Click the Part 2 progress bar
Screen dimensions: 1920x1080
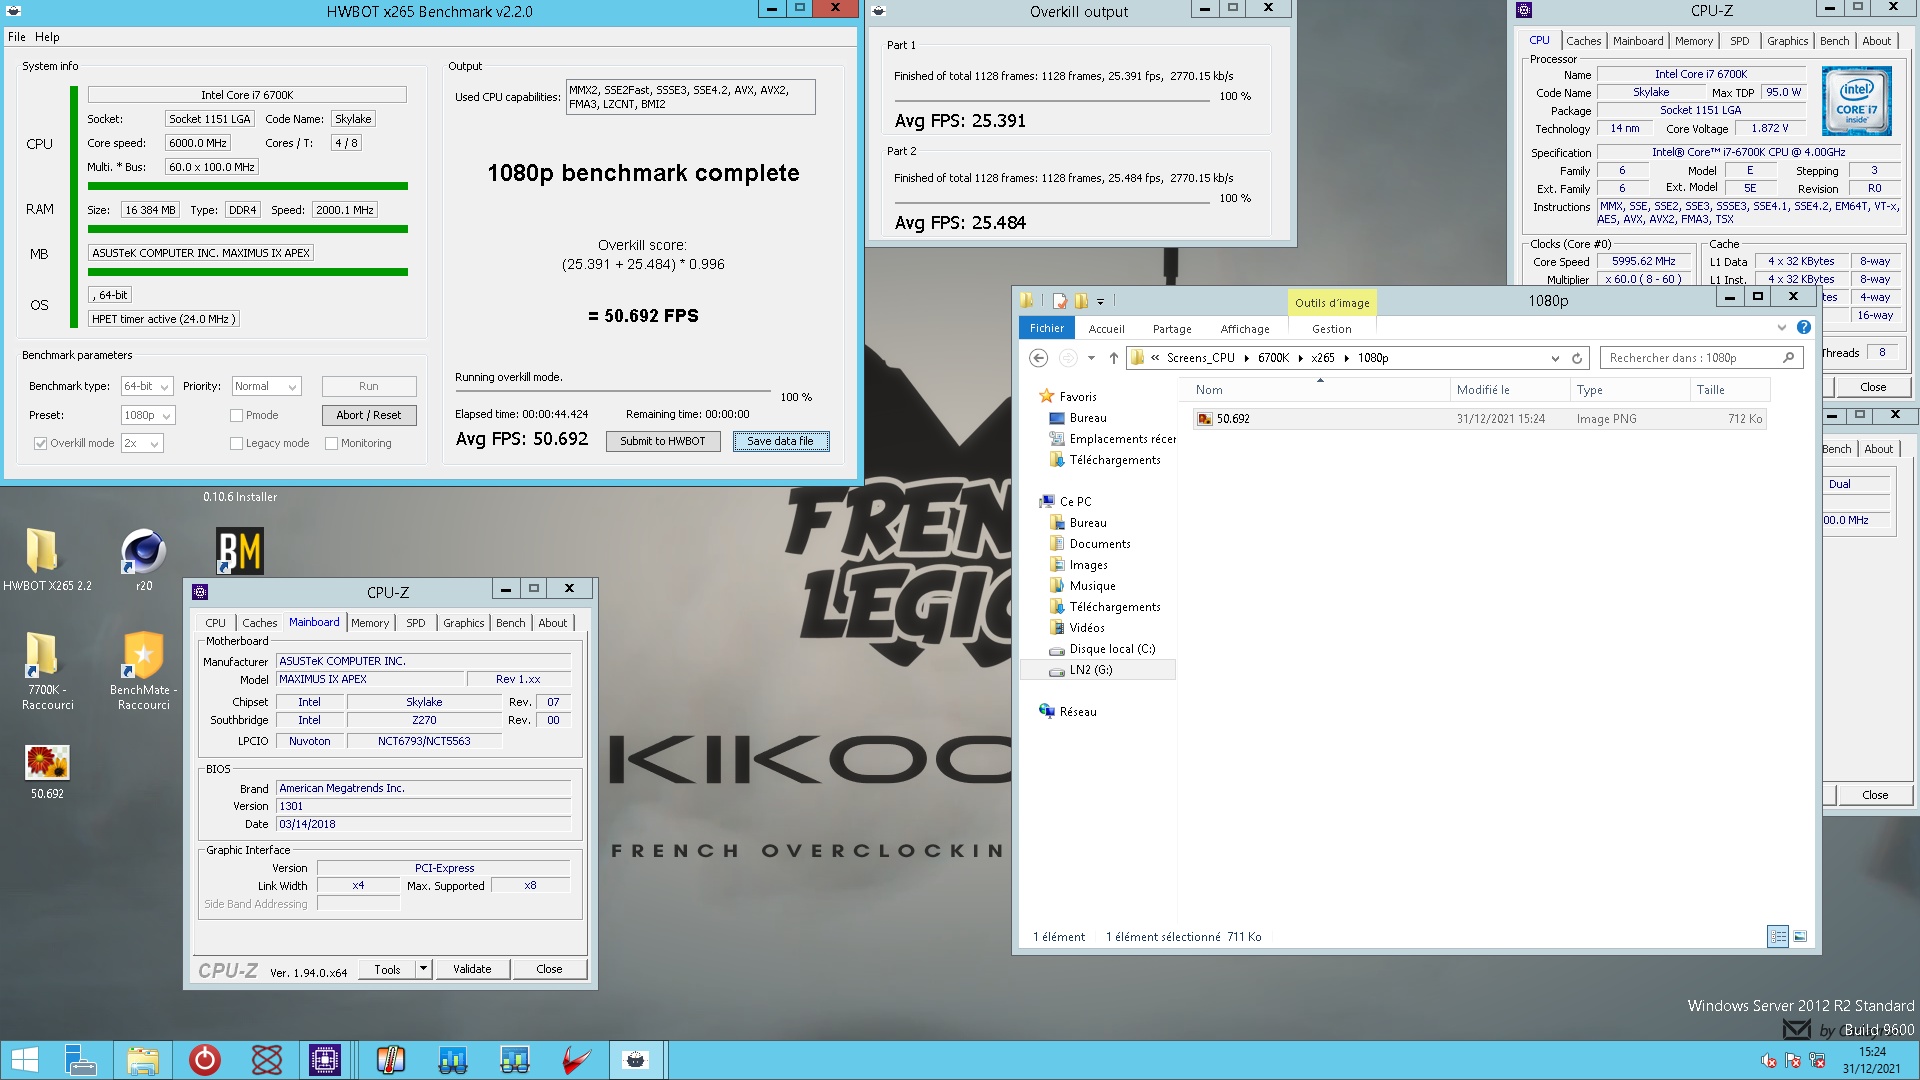1052,203
